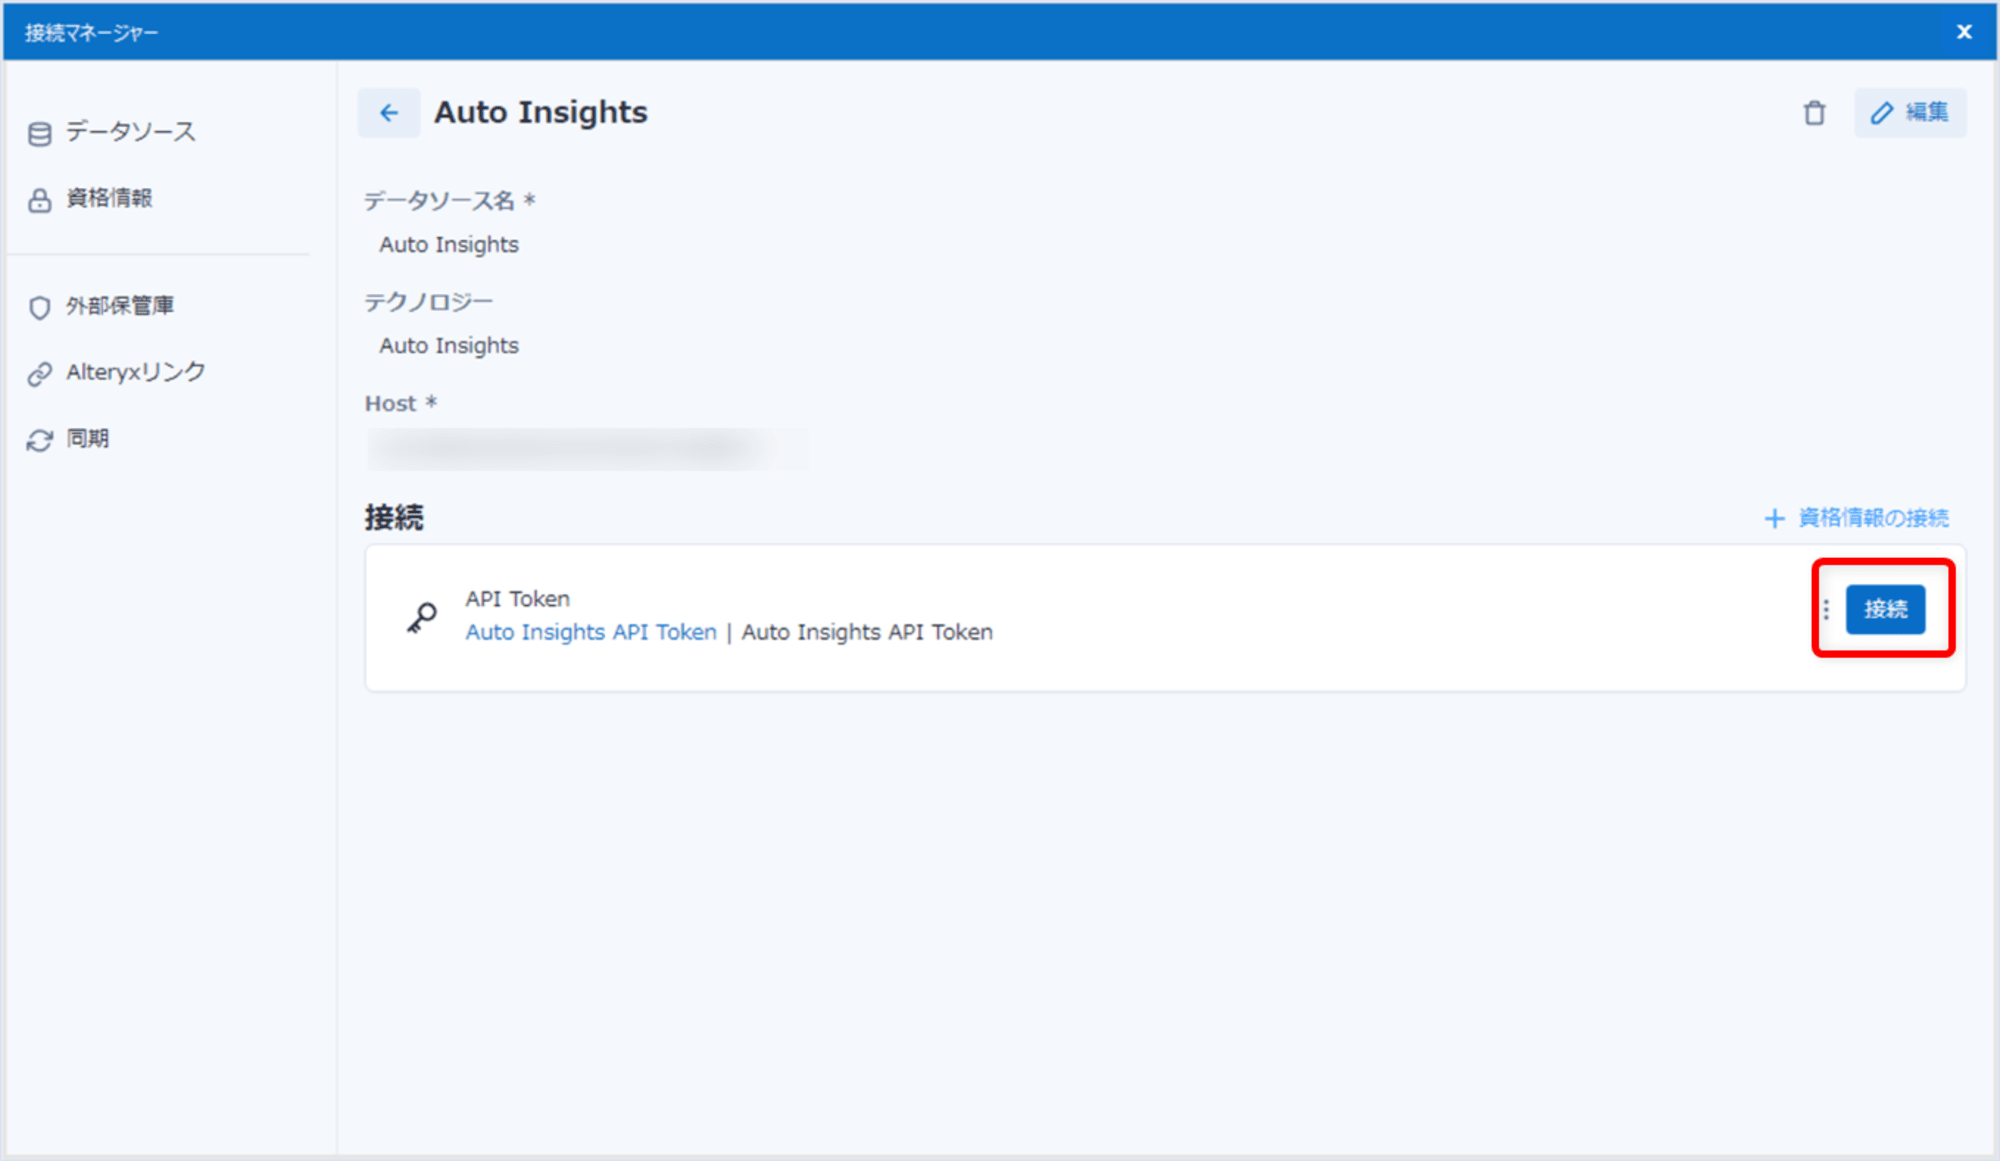Click the database icon beside データソース

point(39,134)
